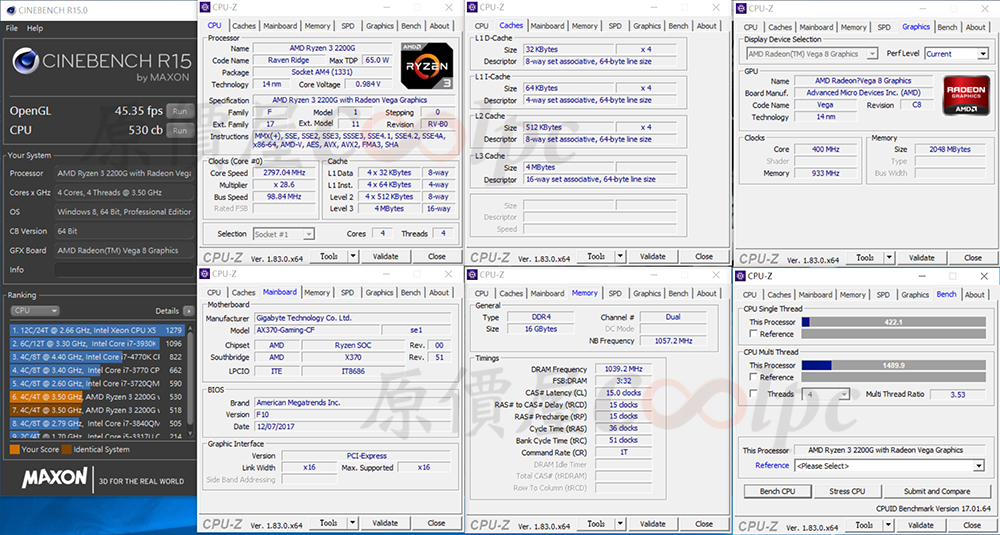Click the Cinebench sphere logo

(25, 61)
